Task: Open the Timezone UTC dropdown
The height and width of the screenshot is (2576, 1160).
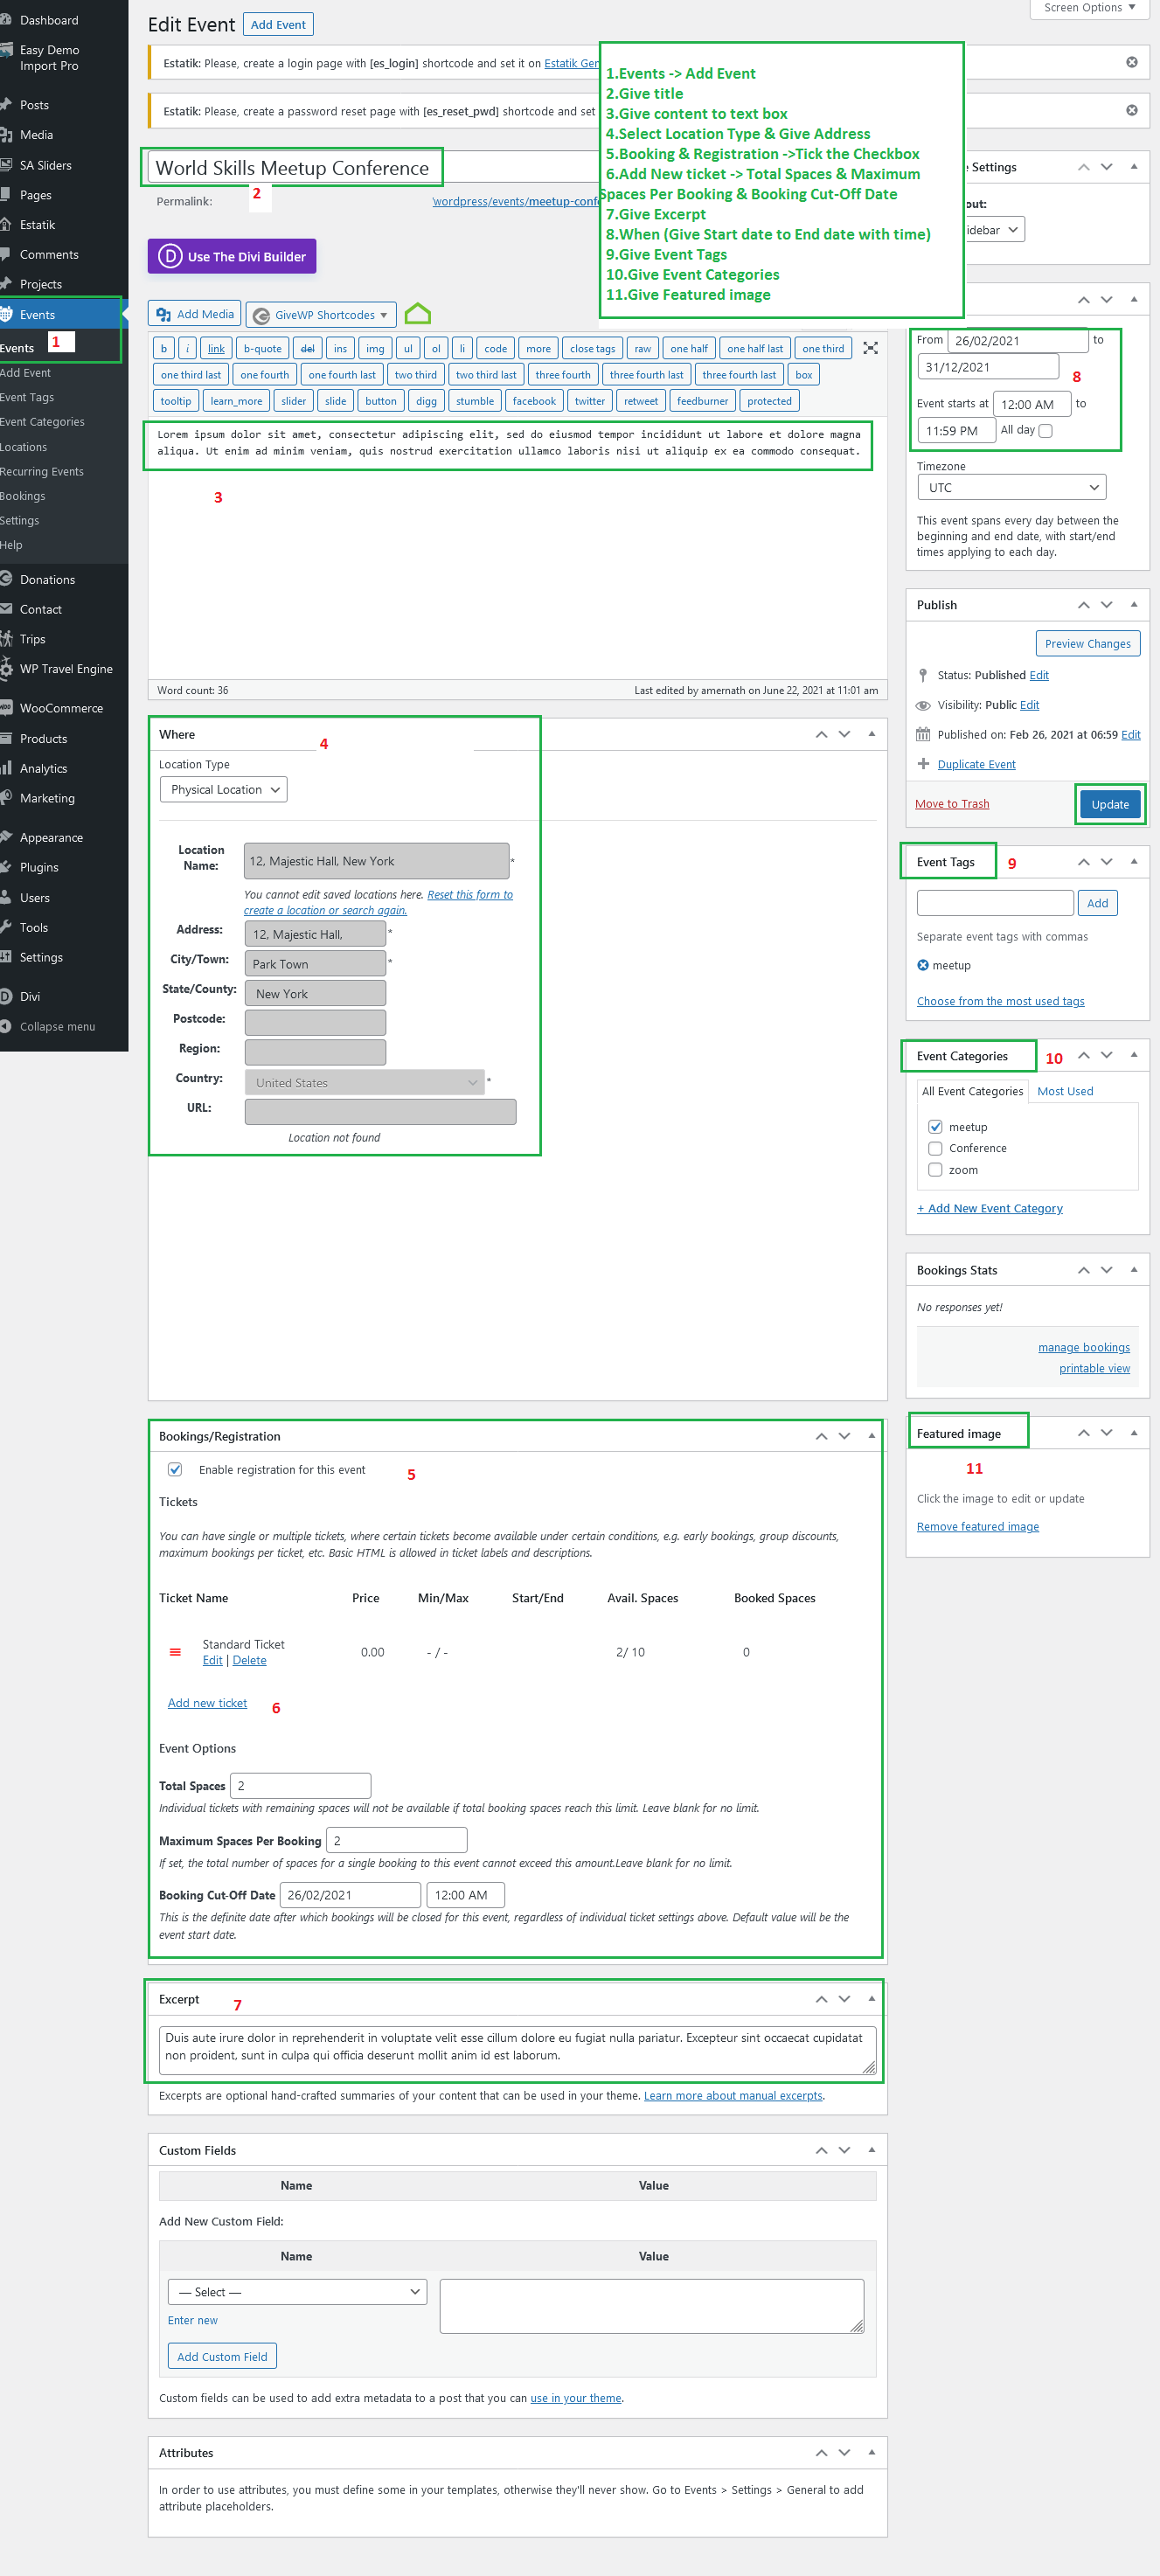Action: 1011,487
